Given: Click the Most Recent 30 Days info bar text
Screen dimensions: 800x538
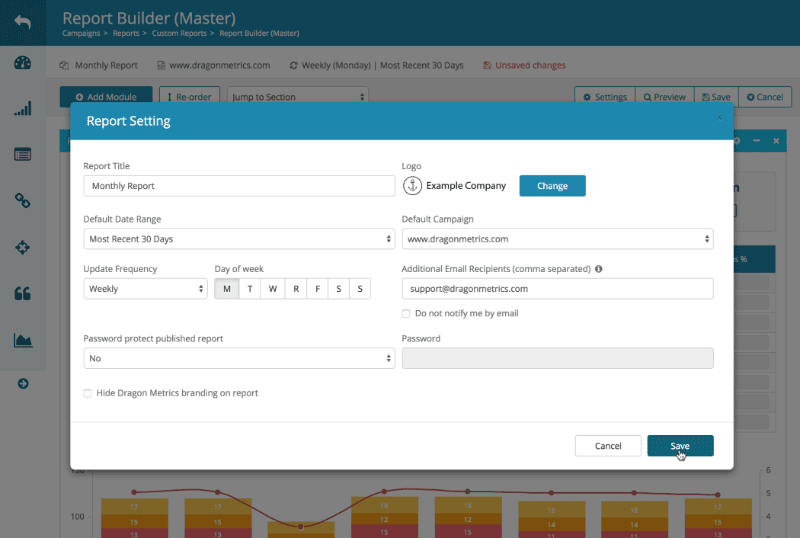Looking at the screenshot, I should coord(421,65).
